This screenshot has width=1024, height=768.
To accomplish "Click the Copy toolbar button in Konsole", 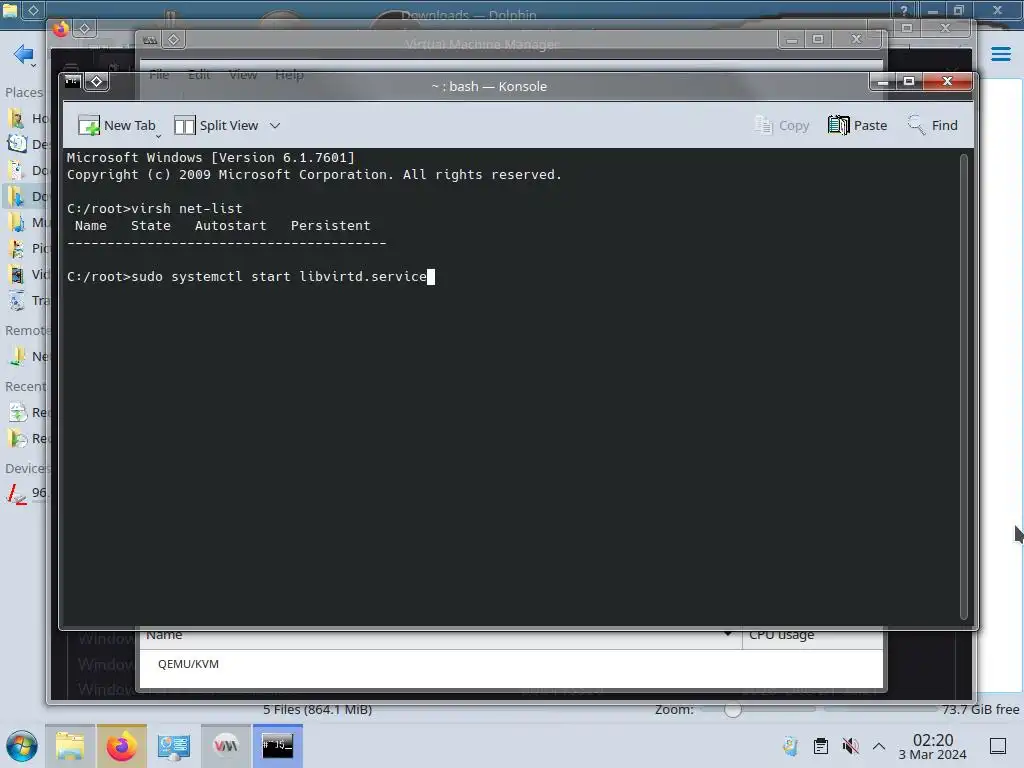I will tap(781, 125).
